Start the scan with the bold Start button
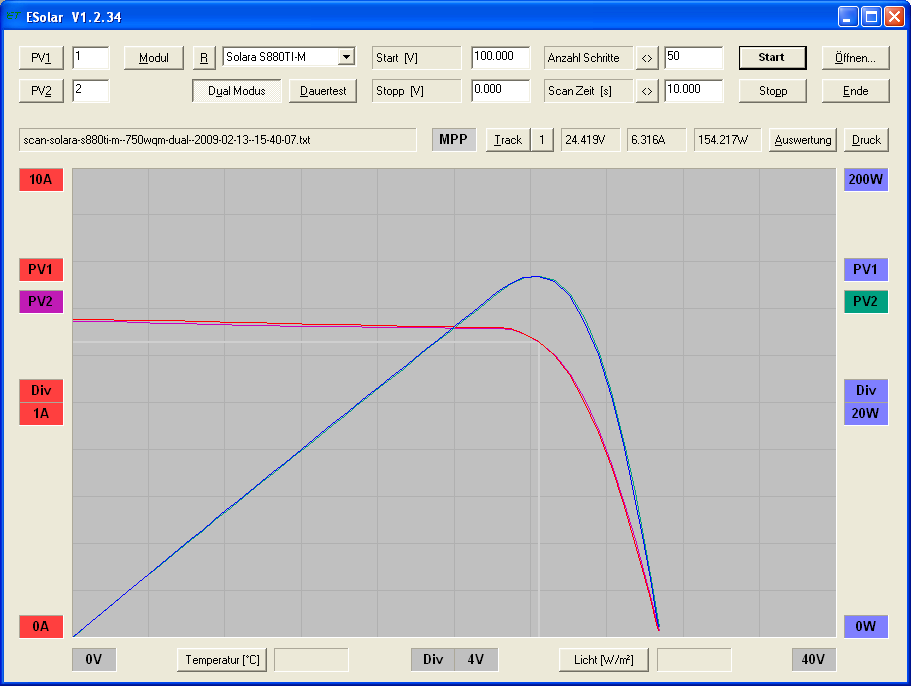 (772, 58)
